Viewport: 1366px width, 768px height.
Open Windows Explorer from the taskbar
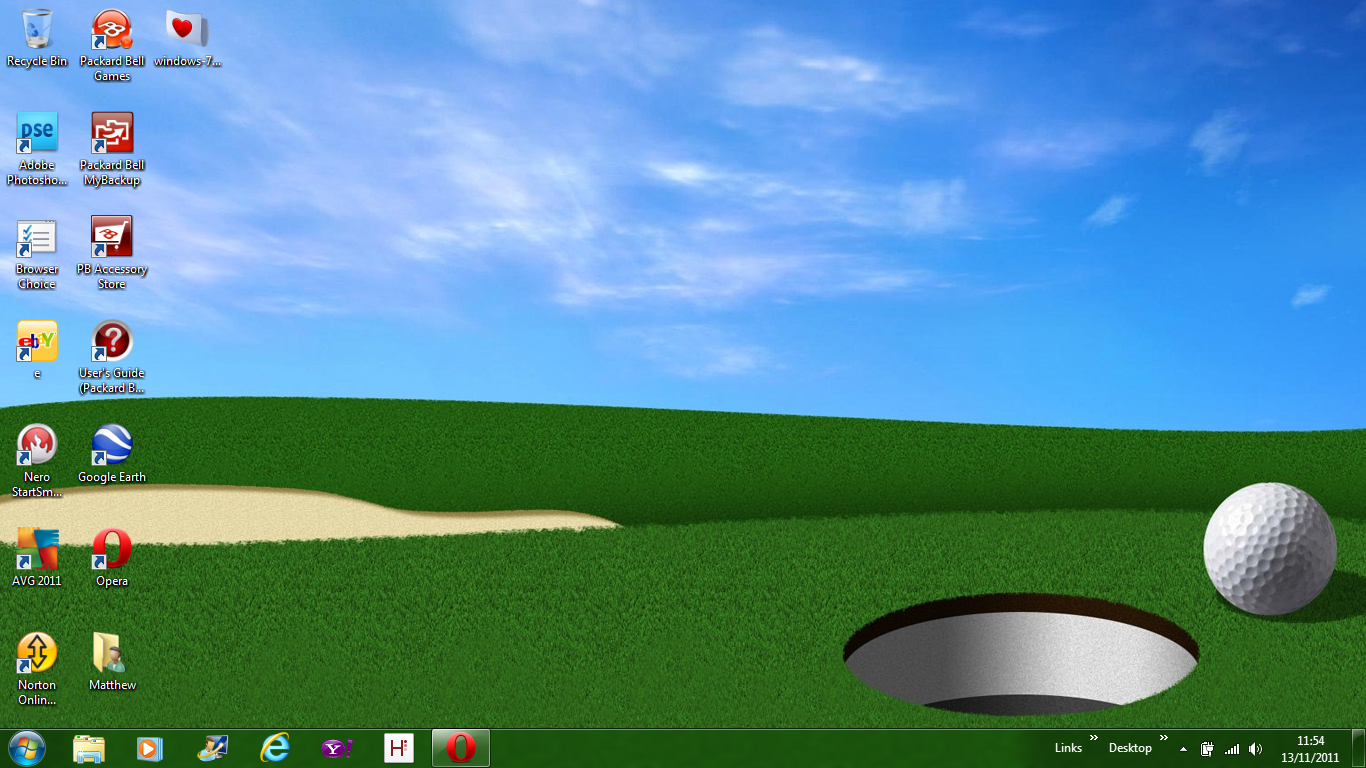pyautogui.click(x=89, y=748)
